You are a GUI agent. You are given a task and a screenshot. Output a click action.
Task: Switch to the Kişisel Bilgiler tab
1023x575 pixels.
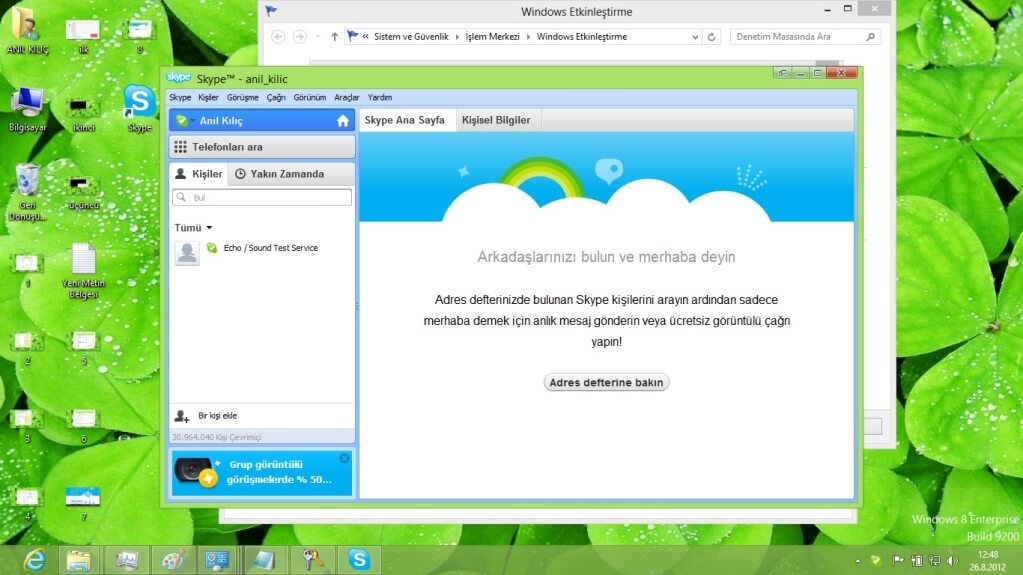coord(496,120)
